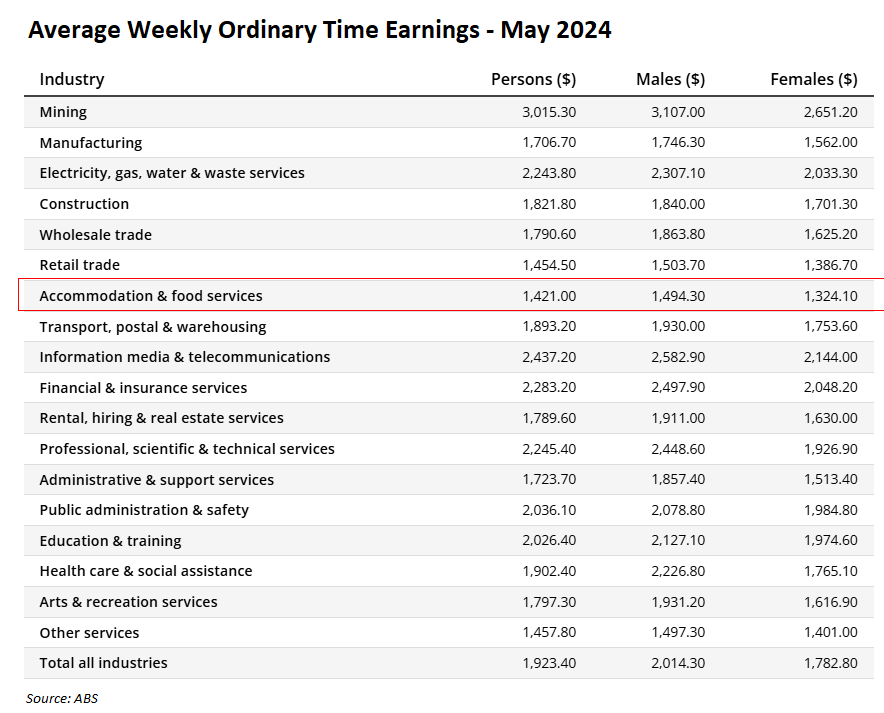Click Manufacturing persons value 1,706.70
This screenshot has width=884, height=713.
pos(549,143)
